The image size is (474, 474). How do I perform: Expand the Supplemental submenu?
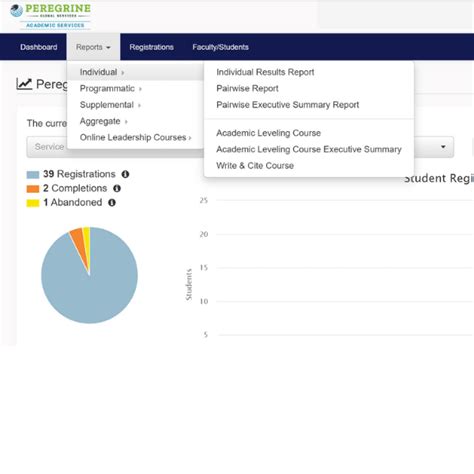[x=135, y=105]
